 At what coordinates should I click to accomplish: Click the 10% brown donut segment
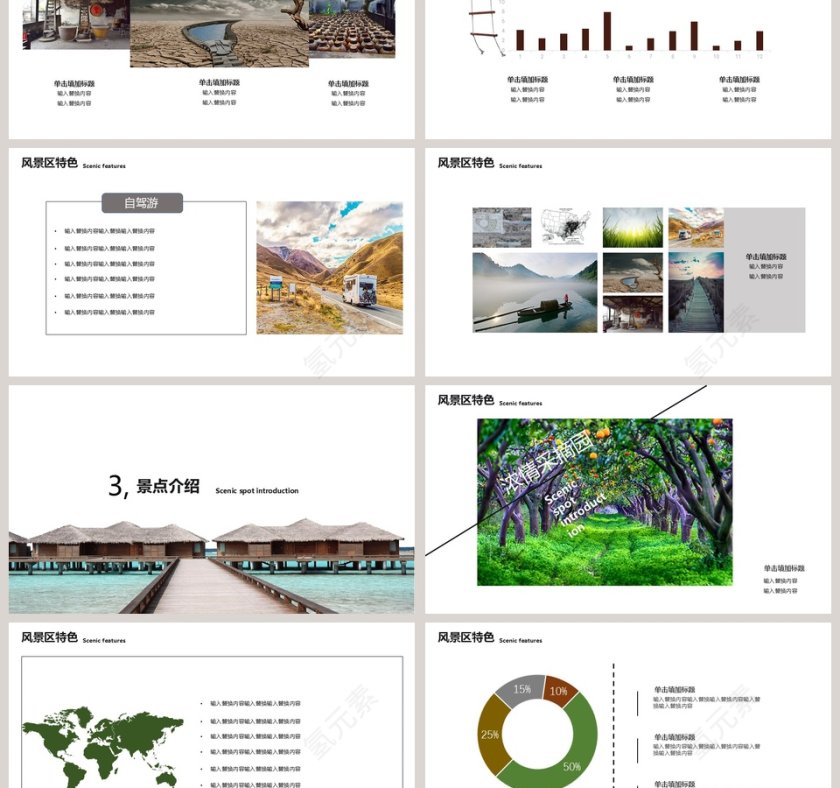tap(560, 691)
